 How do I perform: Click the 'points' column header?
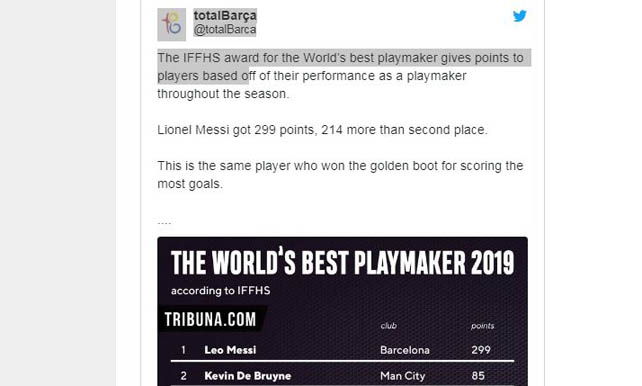(x=482, y=326)
